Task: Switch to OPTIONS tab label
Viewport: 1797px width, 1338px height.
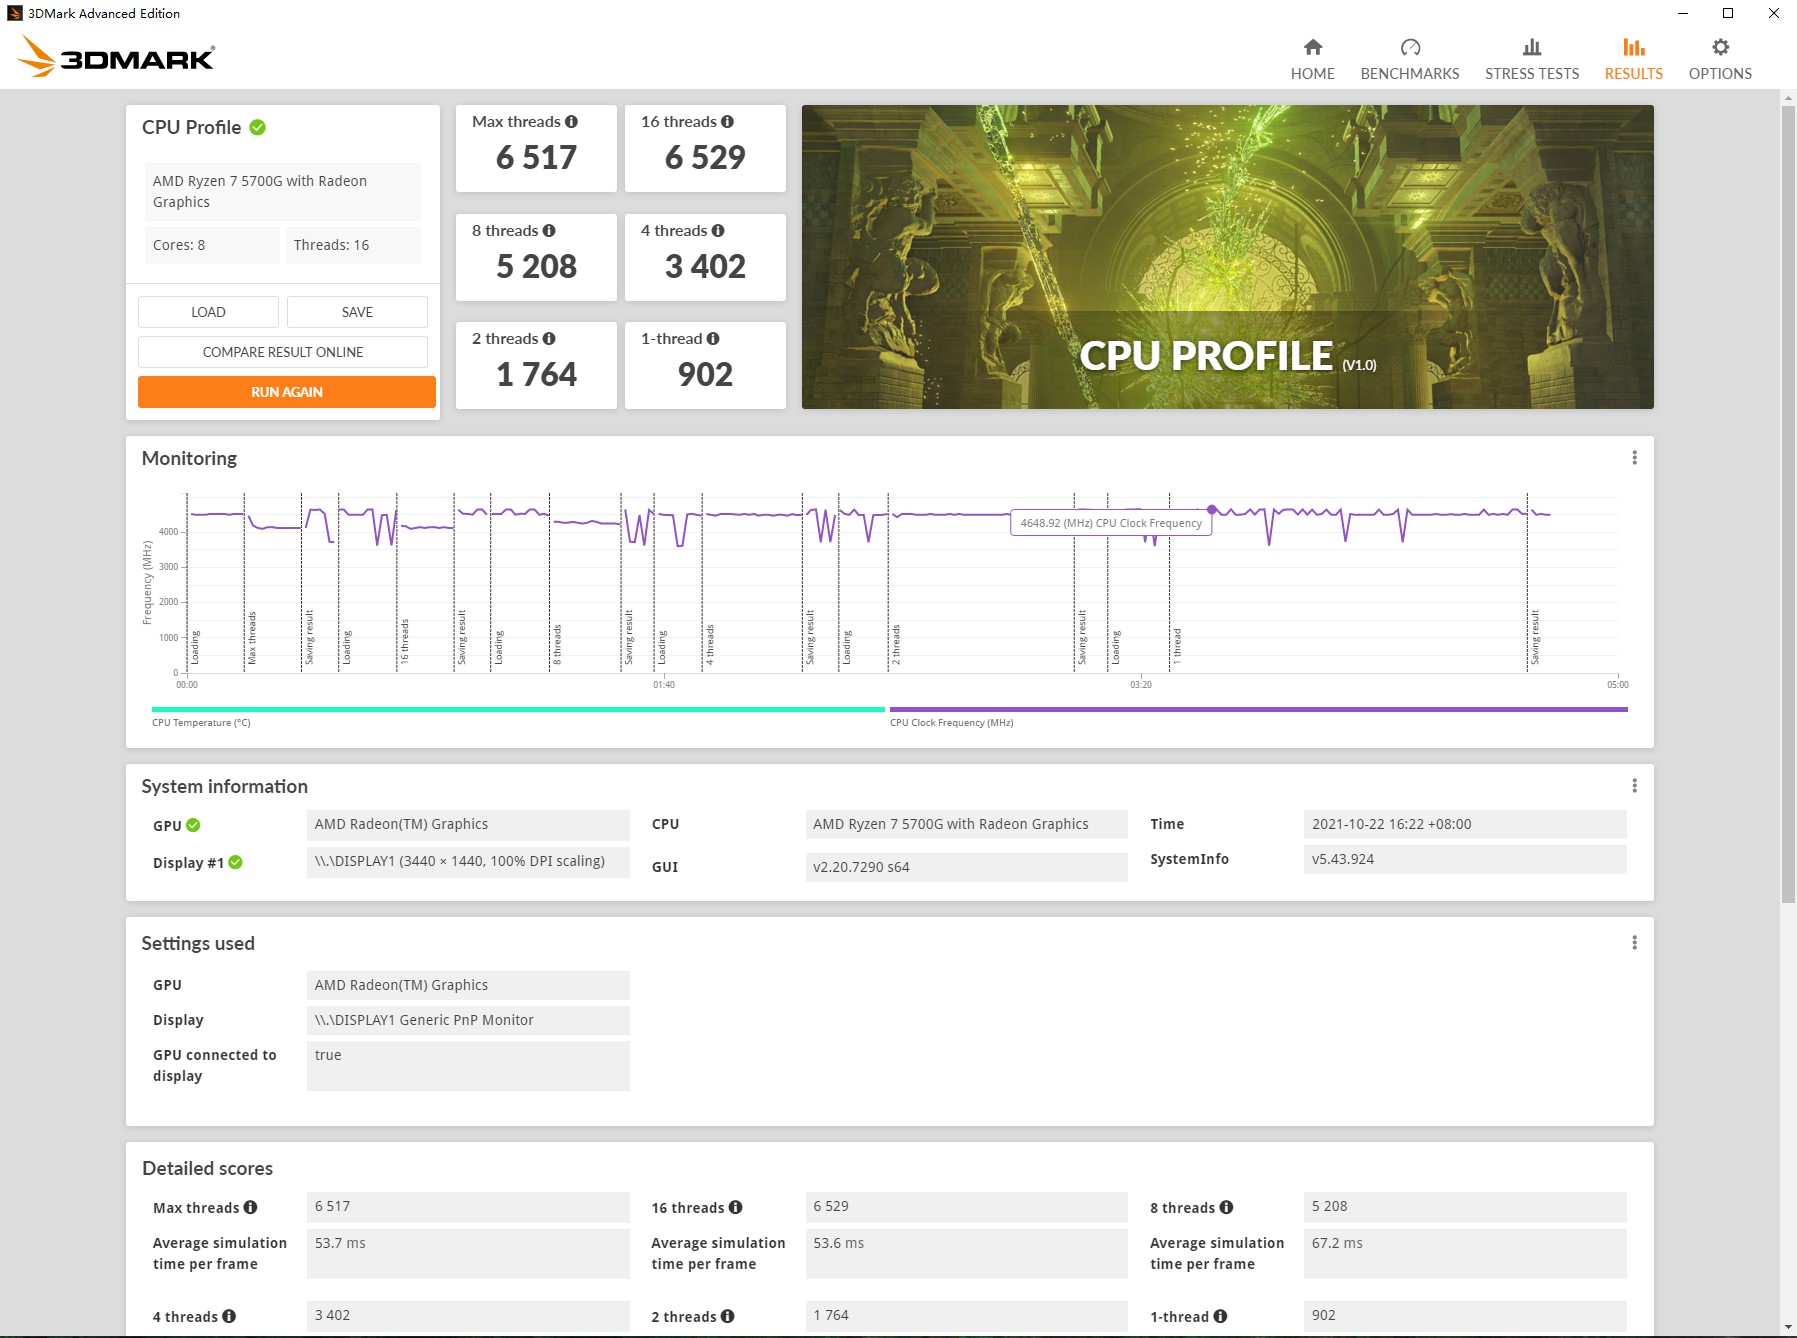Action: tap(1720, 74)
